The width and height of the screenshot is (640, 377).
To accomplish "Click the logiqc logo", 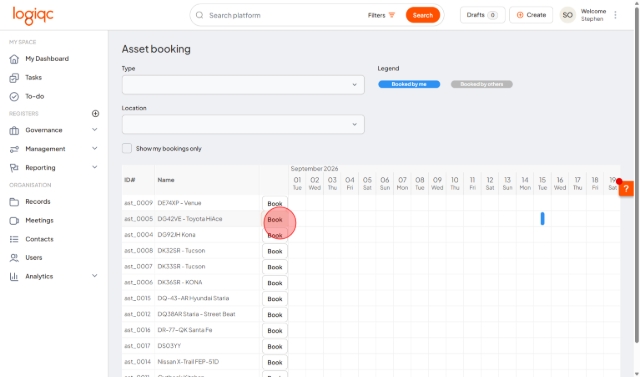I will [33, 16].
